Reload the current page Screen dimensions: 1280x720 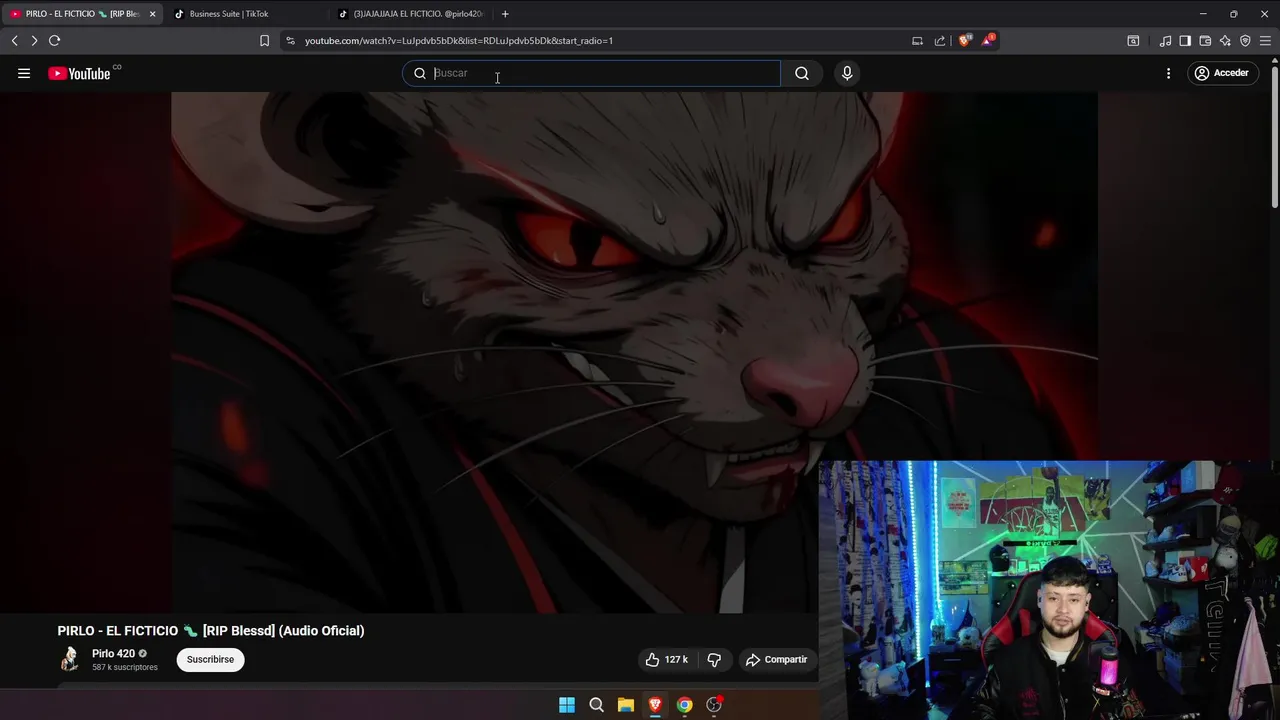55,41
